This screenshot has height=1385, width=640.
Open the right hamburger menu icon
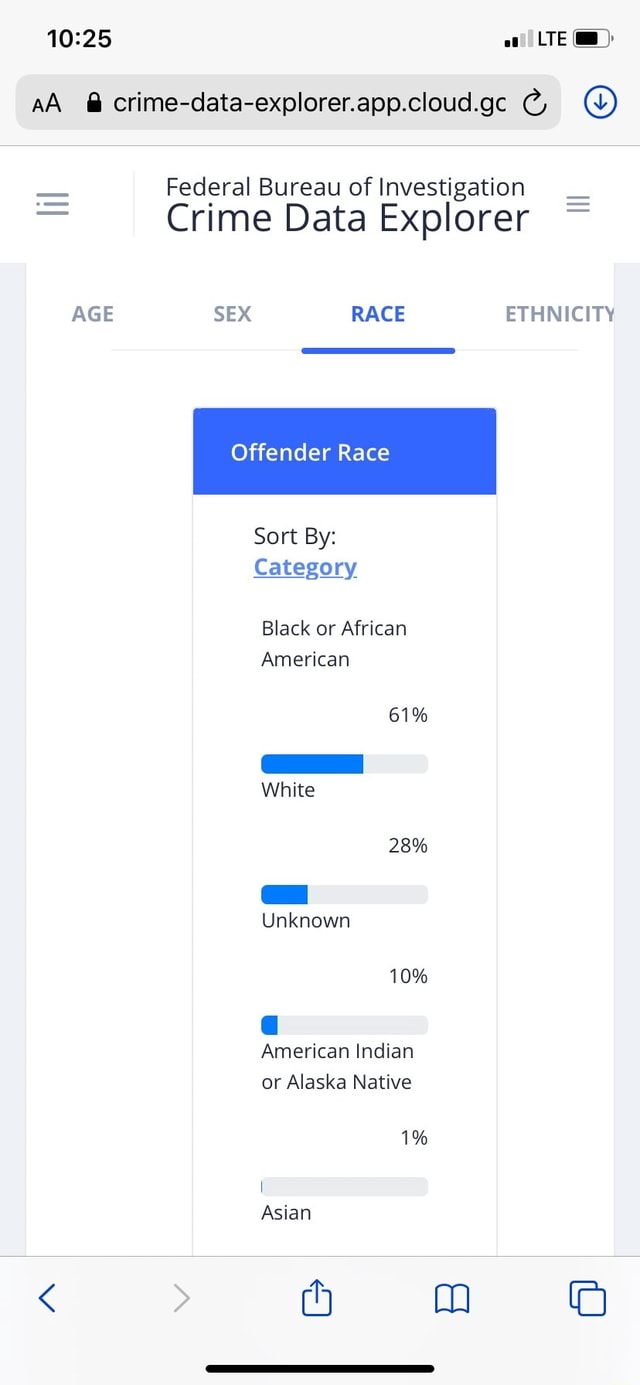[x=578, y=204]
